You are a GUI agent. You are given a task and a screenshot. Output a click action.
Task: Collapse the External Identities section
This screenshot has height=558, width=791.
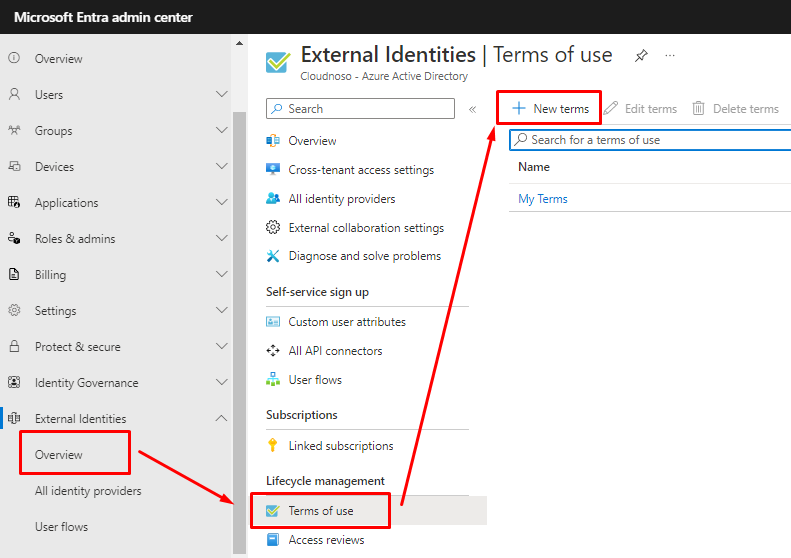point(222,419)
